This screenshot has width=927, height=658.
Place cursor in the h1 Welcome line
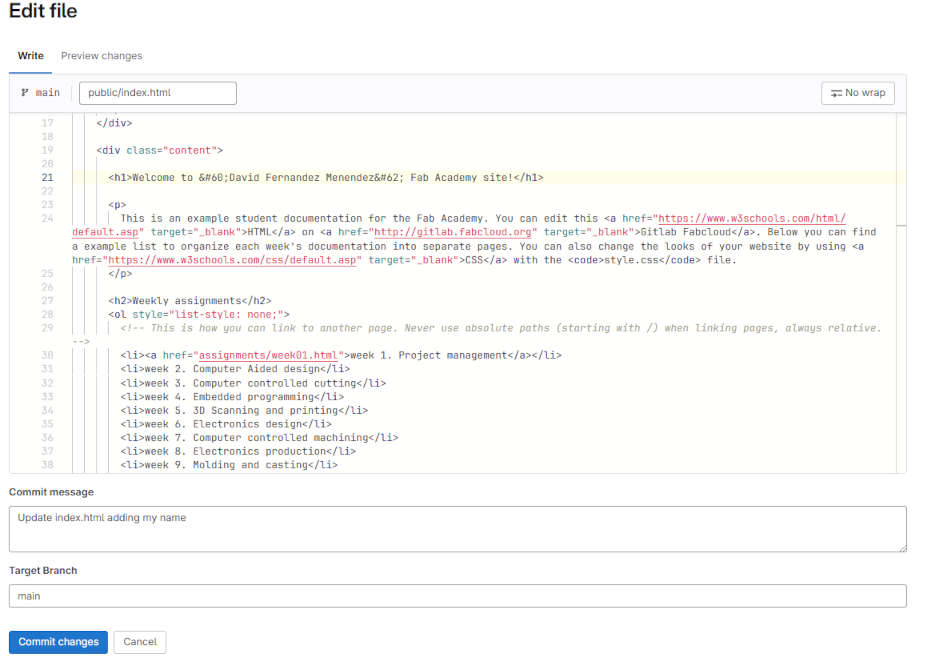pyautogui.click(x=326, y=177)
